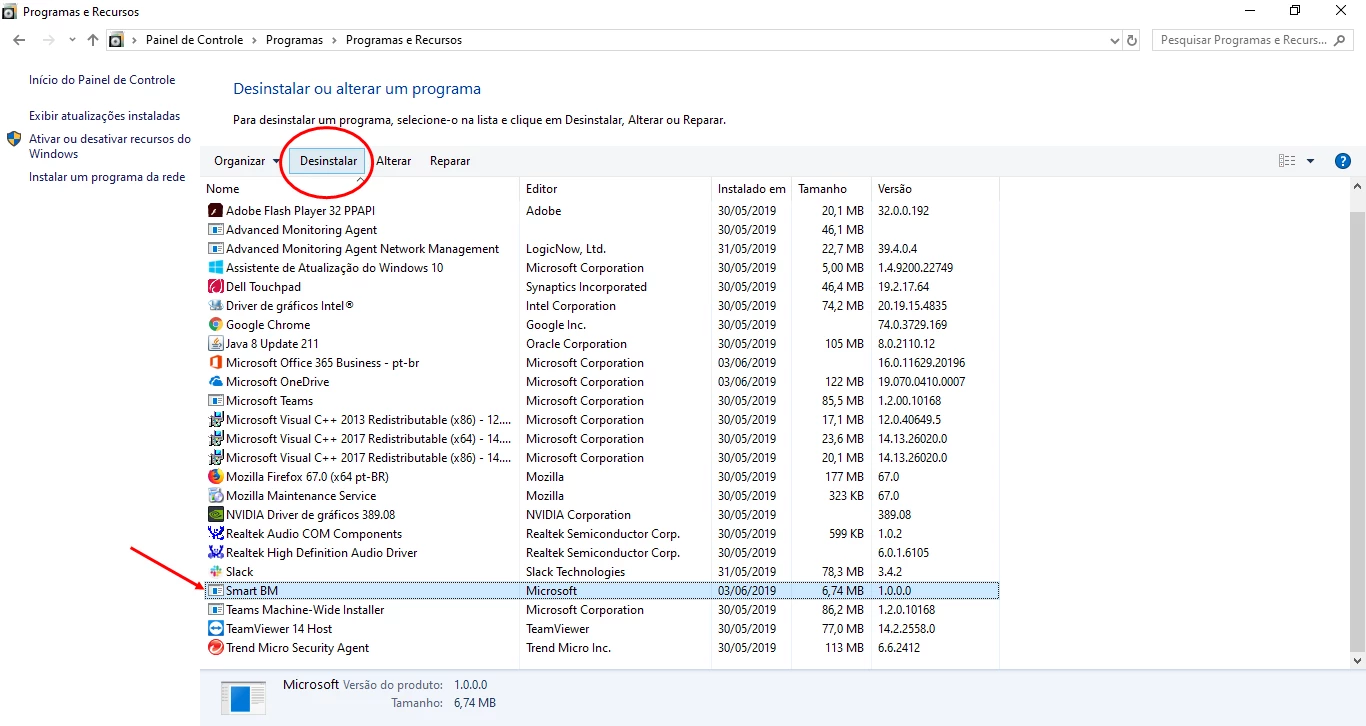
Task: Open Início do Painel de Controle link
Action: click(x=102, y=80)
